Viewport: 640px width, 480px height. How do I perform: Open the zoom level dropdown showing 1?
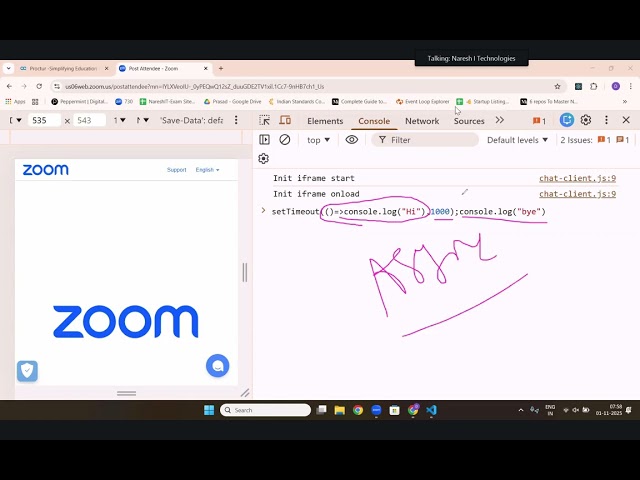(x=119, y=120)
